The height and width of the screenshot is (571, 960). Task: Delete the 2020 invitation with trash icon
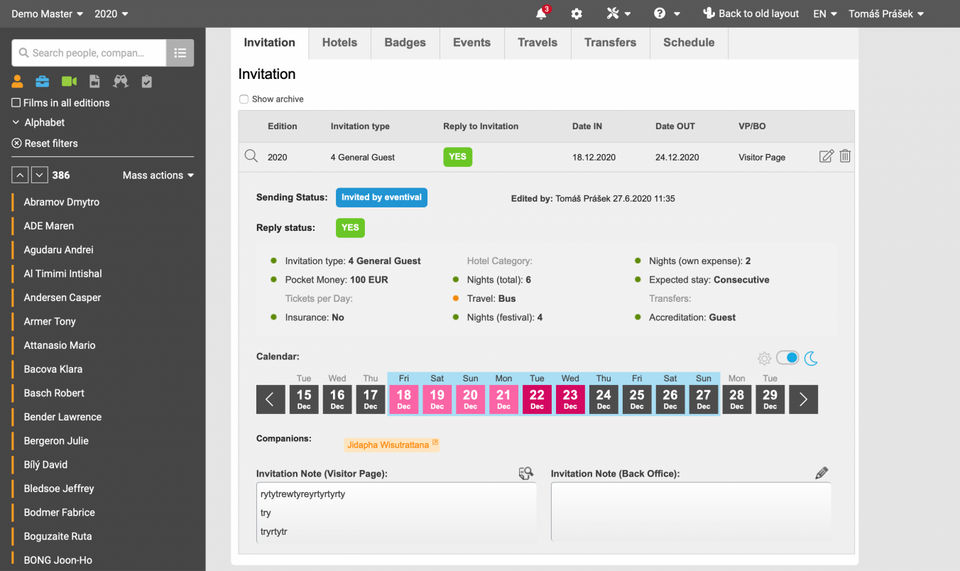click(845, 156)
